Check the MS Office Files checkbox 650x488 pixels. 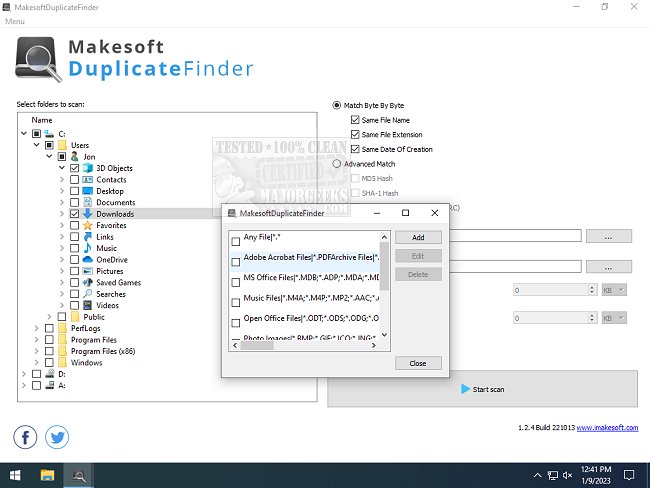tap(235, 282)
